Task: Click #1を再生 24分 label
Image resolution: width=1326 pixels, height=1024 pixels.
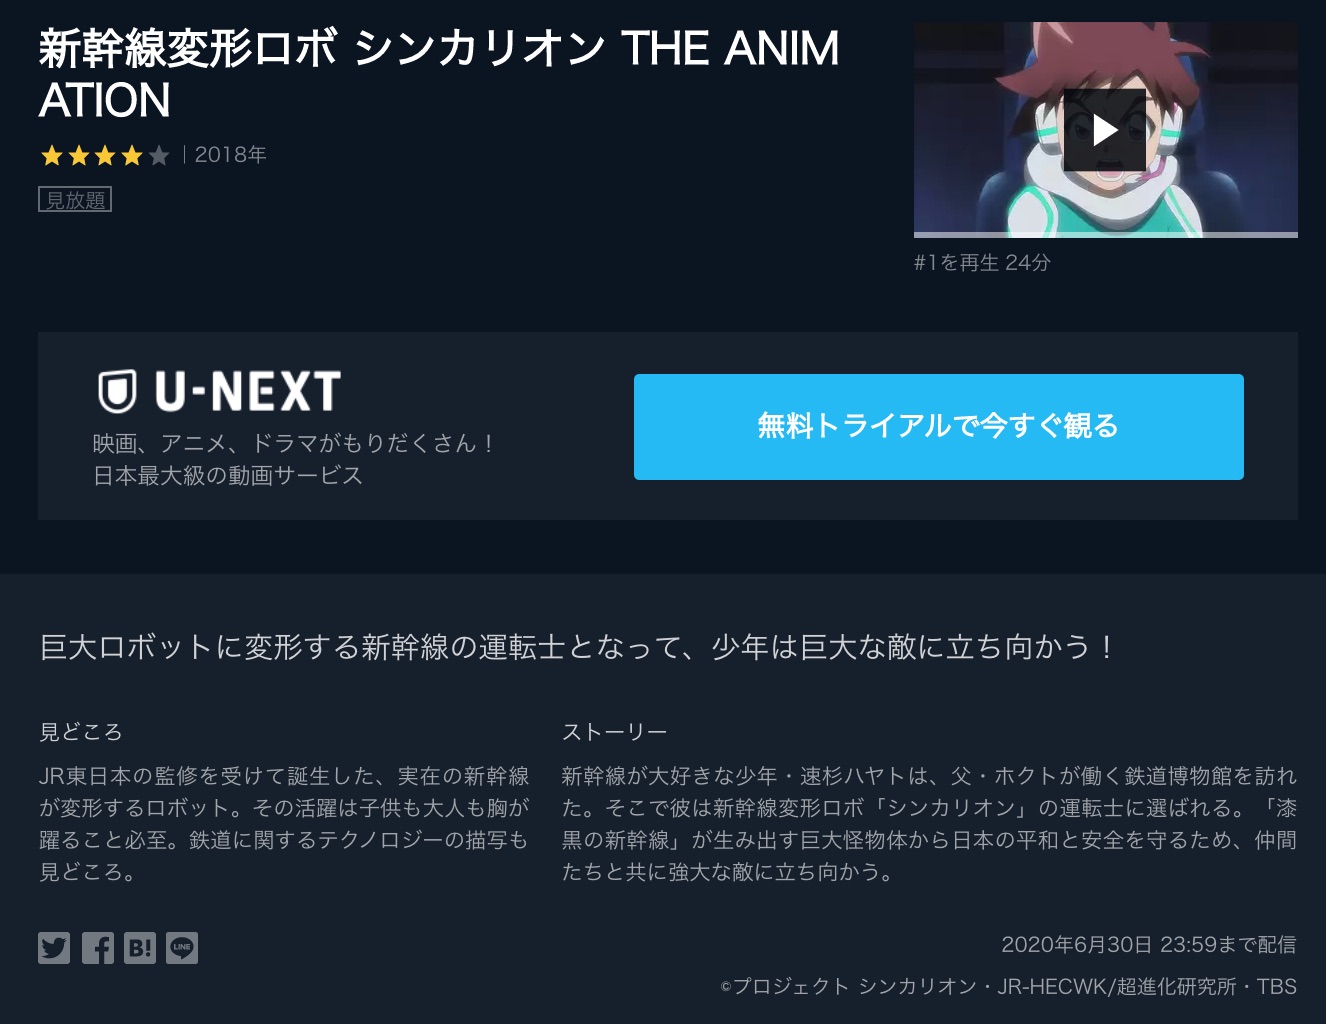Action: [x=982, y=262]
